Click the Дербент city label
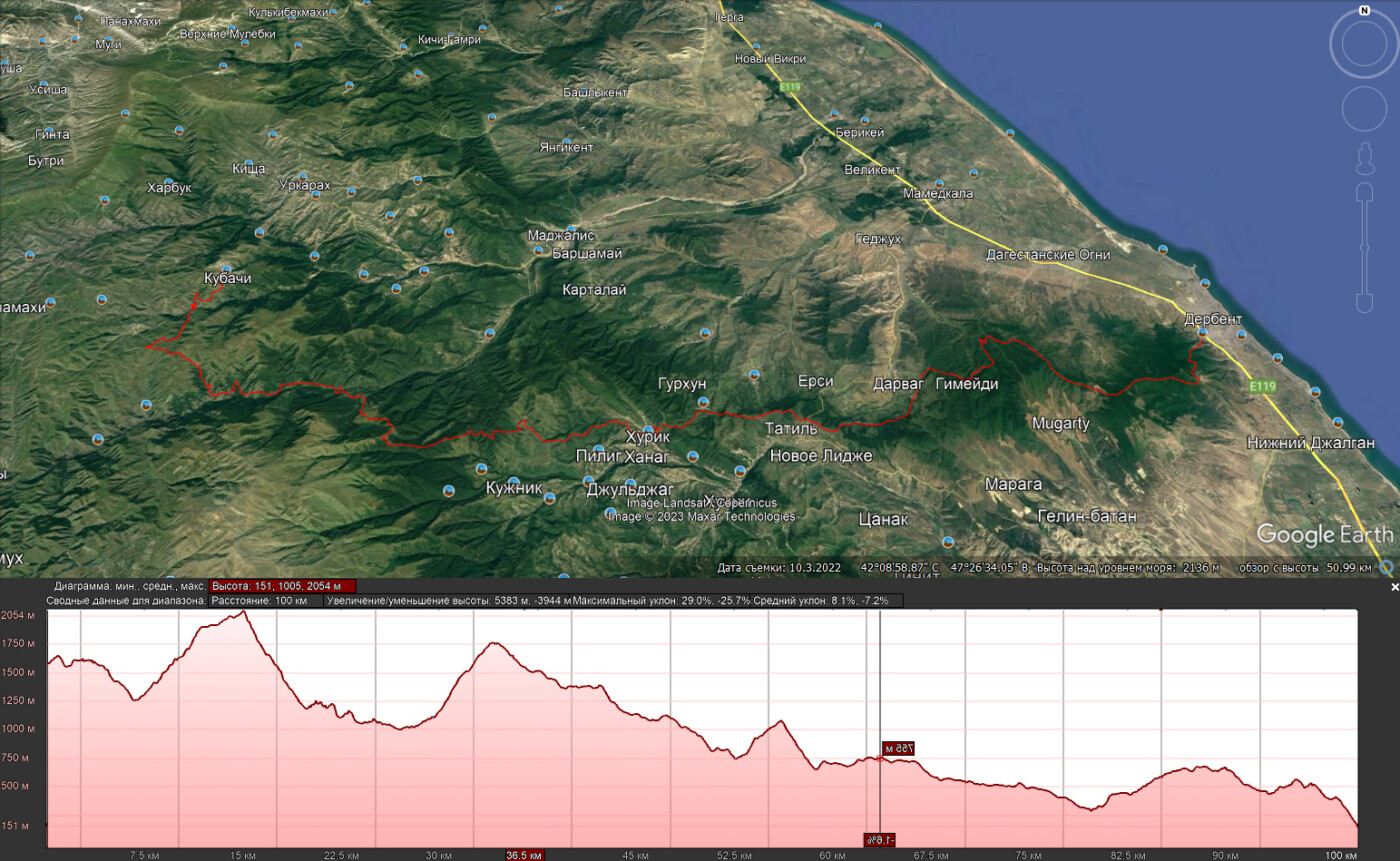 coord(1212,319)
